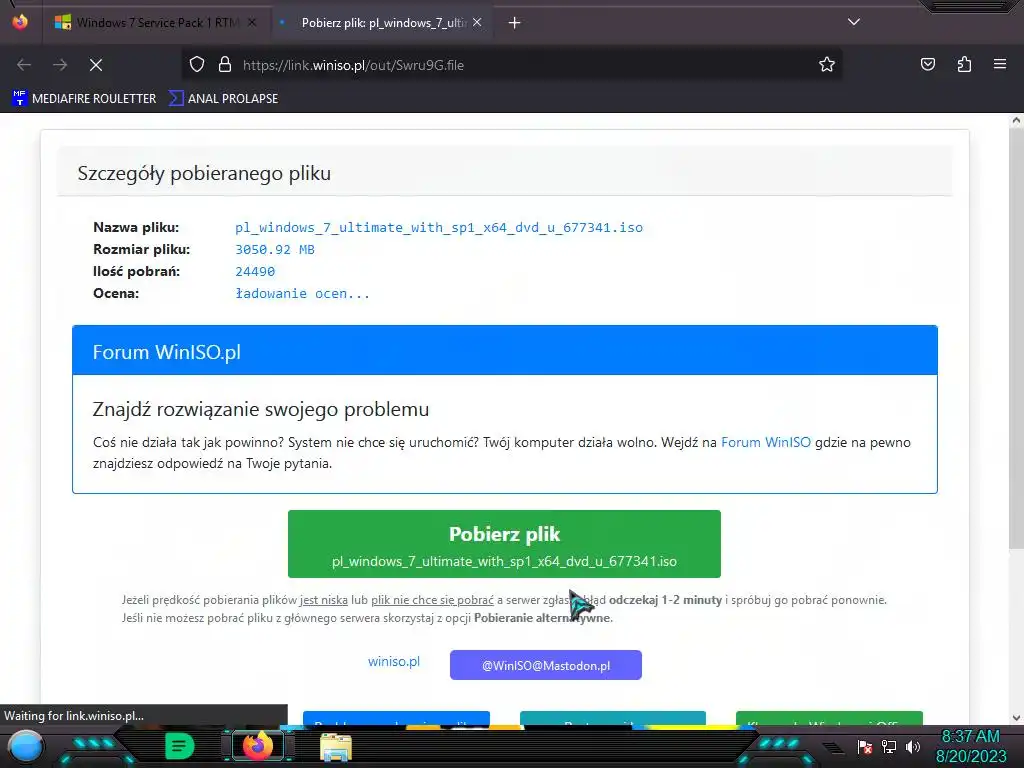Click the file name pl_windows_7_ultimate iso text
The width and height of the screenshot is (1024, 768).
[439, 227]
